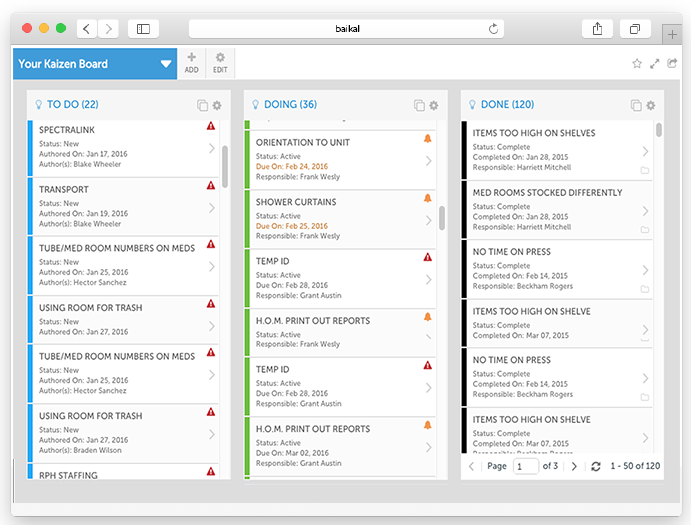Click the page number input field
This screenshot has height=525, width=691.
(x=525, y=466)
